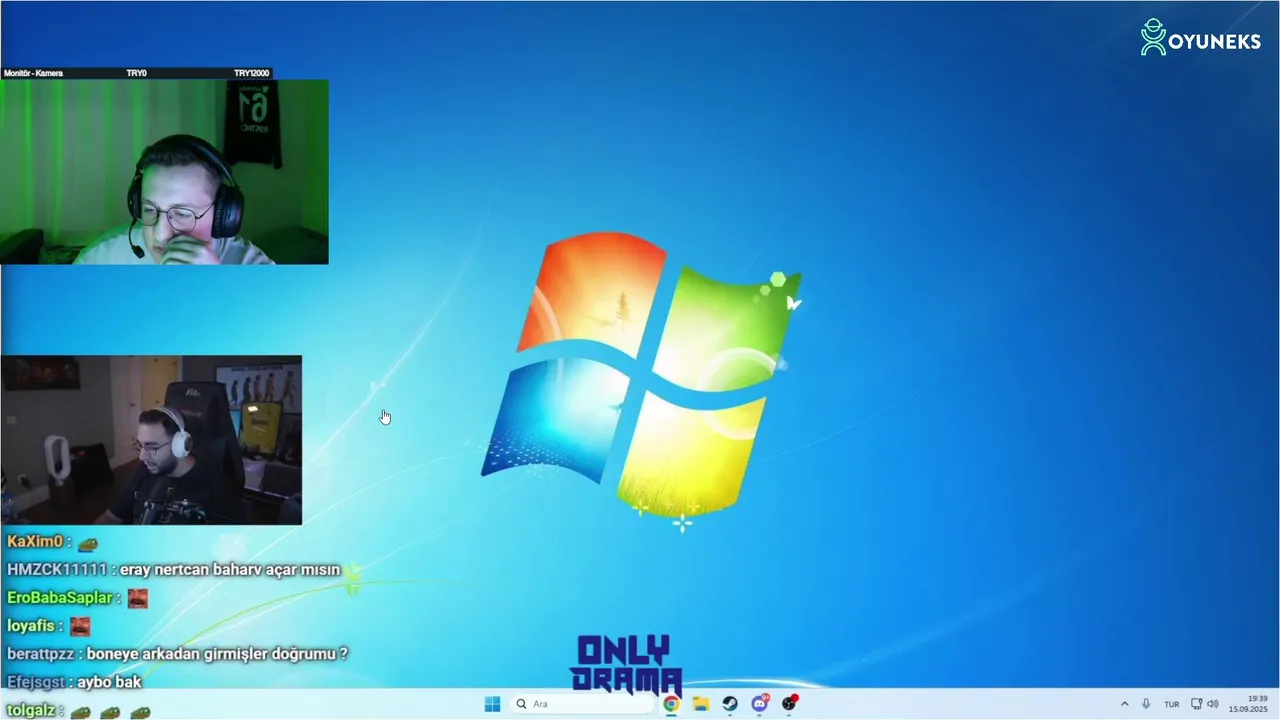1280x720 pixels.
Task: Switch the TUR keyboard language indicator
Action: tap(1171, 704)
